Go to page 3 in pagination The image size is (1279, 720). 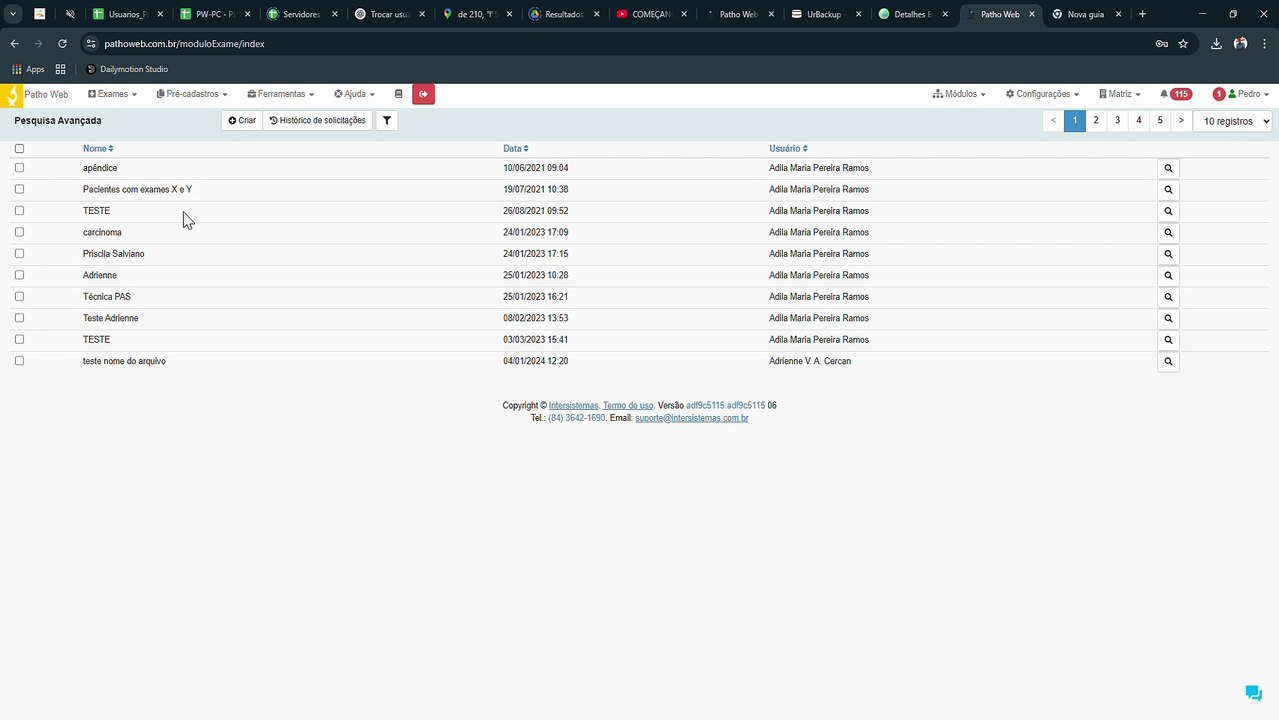(x=1117, y=121)
